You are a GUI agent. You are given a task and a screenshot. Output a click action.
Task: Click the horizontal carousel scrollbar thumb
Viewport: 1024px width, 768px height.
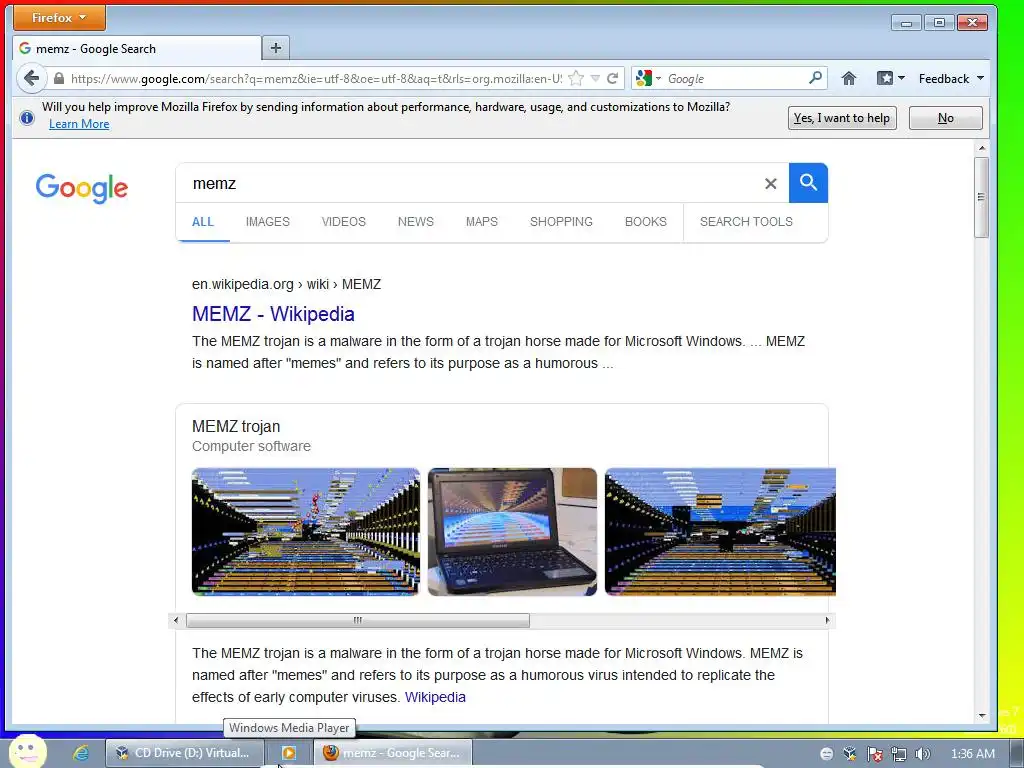pos(357,620)
